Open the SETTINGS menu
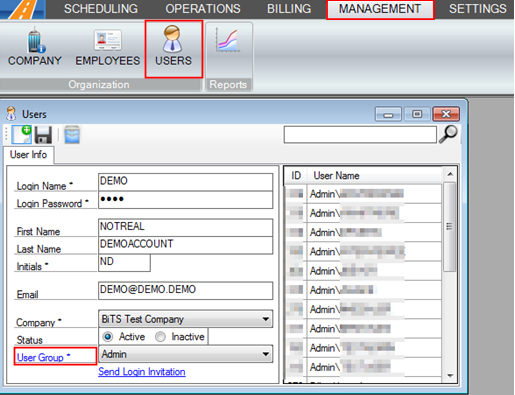The image size is (515, 395). (x=477, y=9)
